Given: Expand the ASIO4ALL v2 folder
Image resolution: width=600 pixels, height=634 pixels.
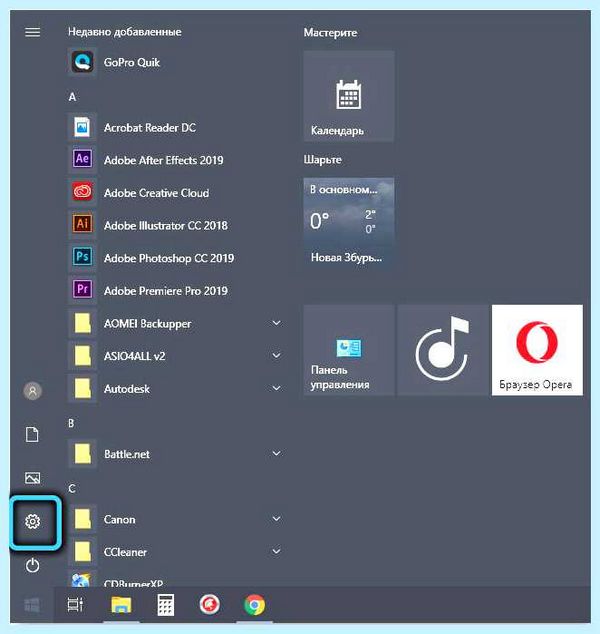Looking at the screenshot, I should pyautogui.click(x=277, y=355).
